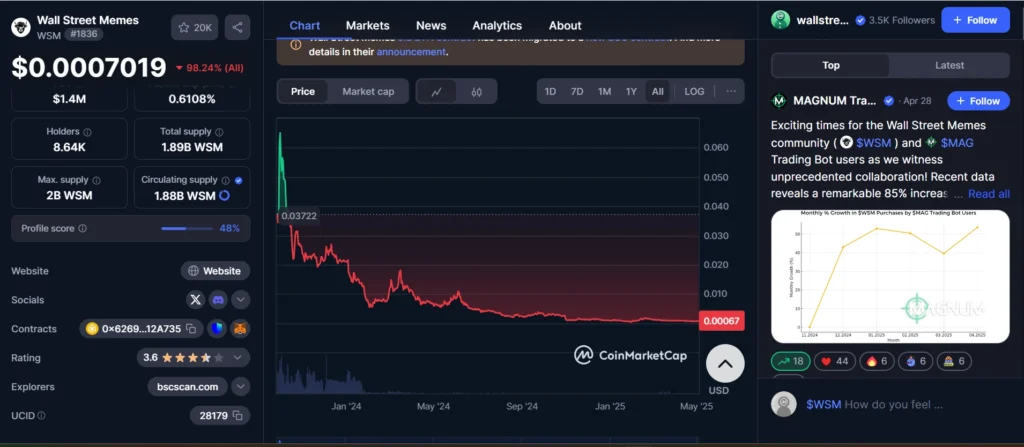Click the Profile score progress bar
Image resolution: width=1024 pixels, height=447 pixels.
[x=187, y=229]
